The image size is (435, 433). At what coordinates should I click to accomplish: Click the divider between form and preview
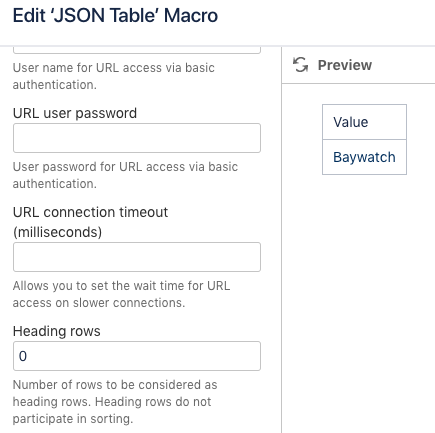(282, 240)
